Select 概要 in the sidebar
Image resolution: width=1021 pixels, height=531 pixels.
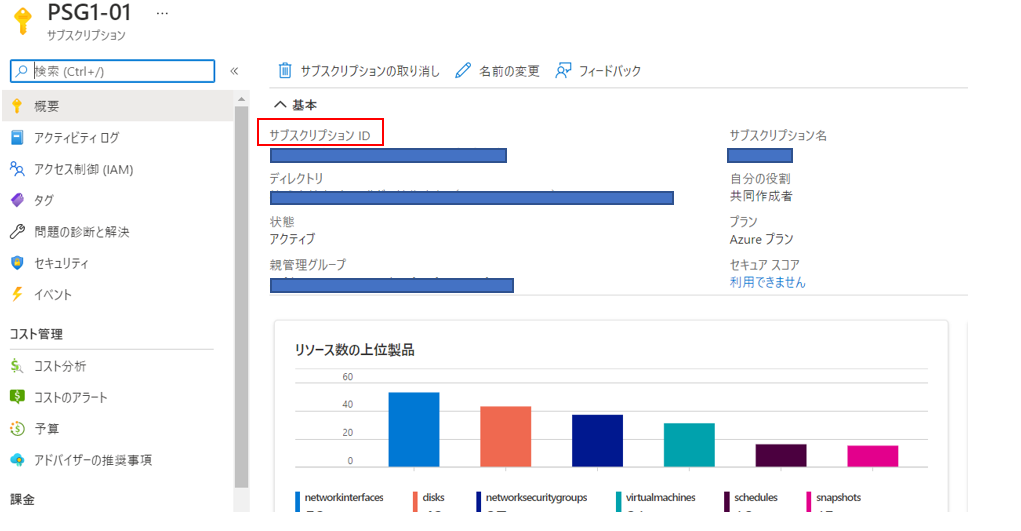click(117, 106)
